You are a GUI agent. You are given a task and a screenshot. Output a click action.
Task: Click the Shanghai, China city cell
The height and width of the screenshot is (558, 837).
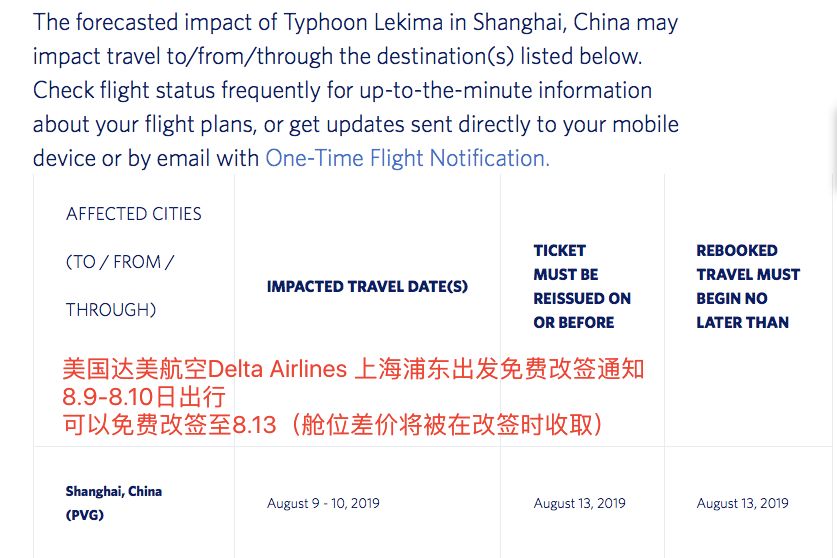click(x=114, y=491)
